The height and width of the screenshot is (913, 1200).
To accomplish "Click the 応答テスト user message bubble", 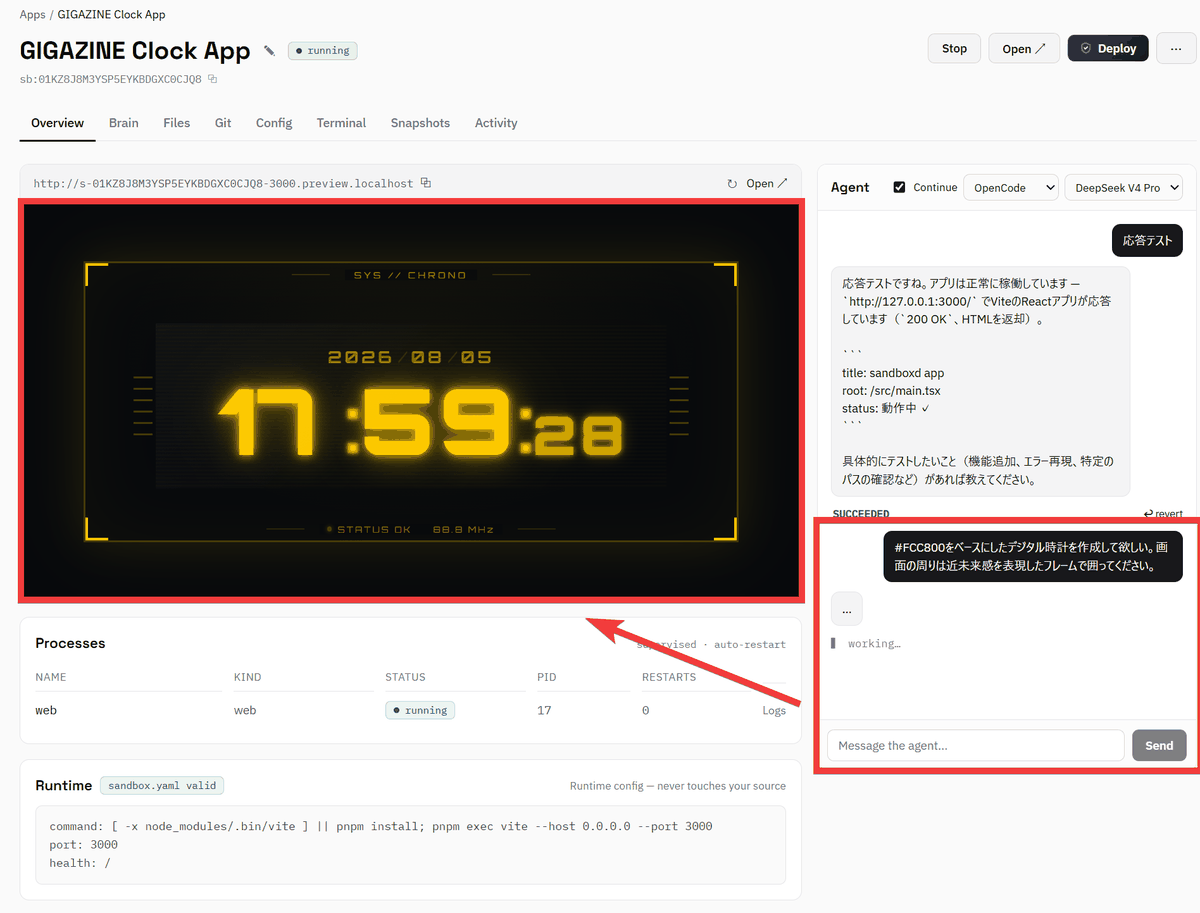I will 1147,240.
